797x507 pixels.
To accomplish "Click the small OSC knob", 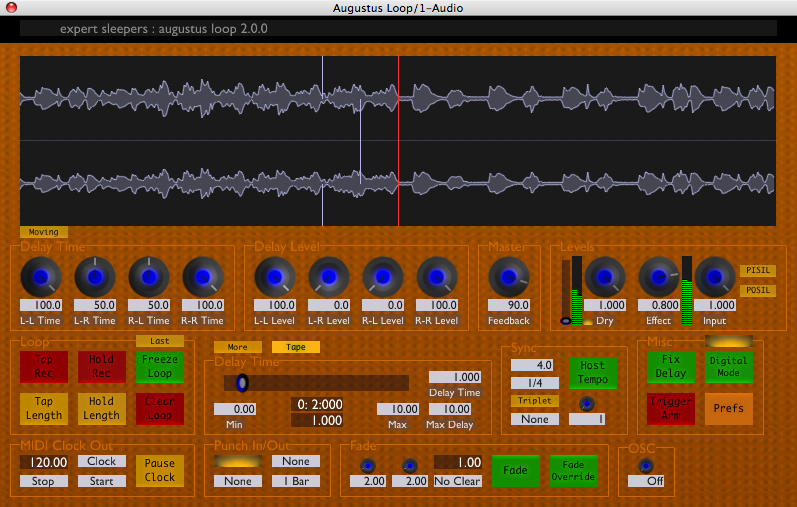I will pyautogui.click(x=645, y=466).
